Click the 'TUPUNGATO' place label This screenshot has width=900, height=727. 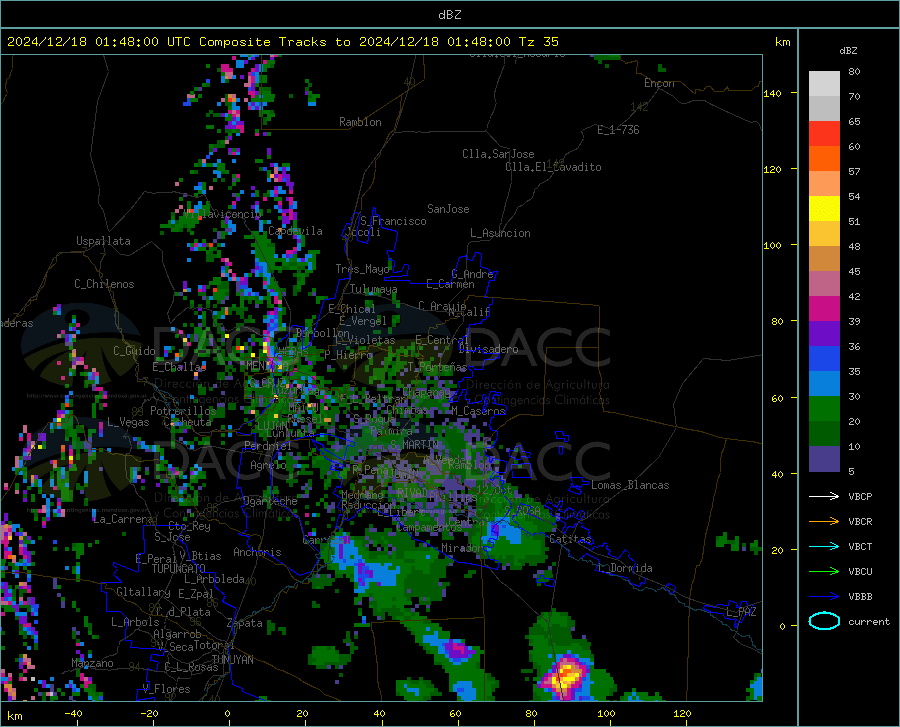[178, 569]
